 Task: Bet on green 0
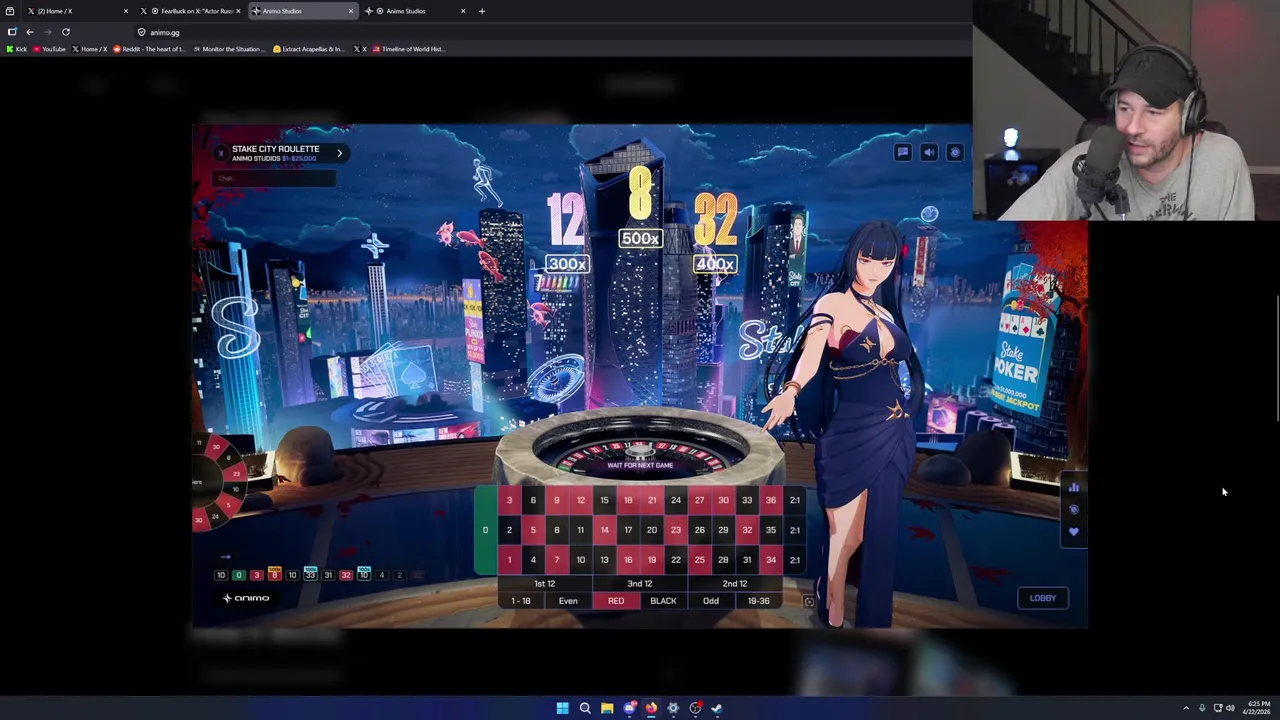tap(485, 530)
